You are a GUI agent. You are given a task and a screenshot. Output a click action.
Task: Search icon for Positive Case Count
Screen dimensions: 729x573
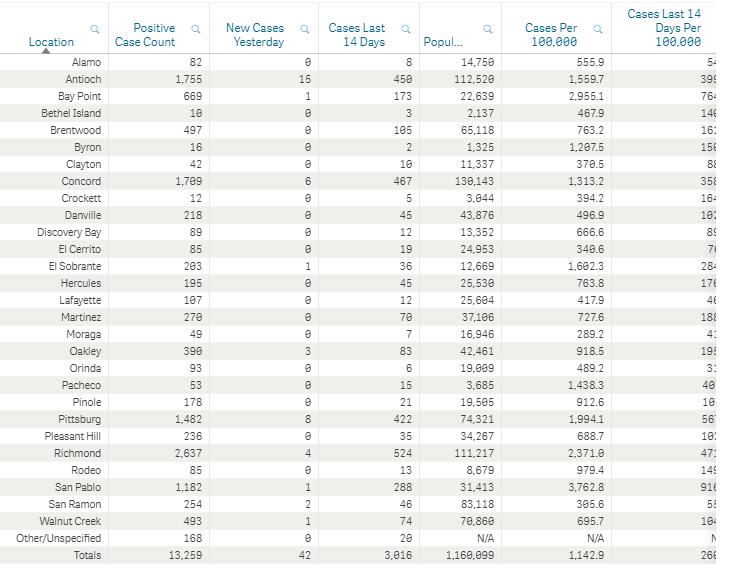pos(196,29)
